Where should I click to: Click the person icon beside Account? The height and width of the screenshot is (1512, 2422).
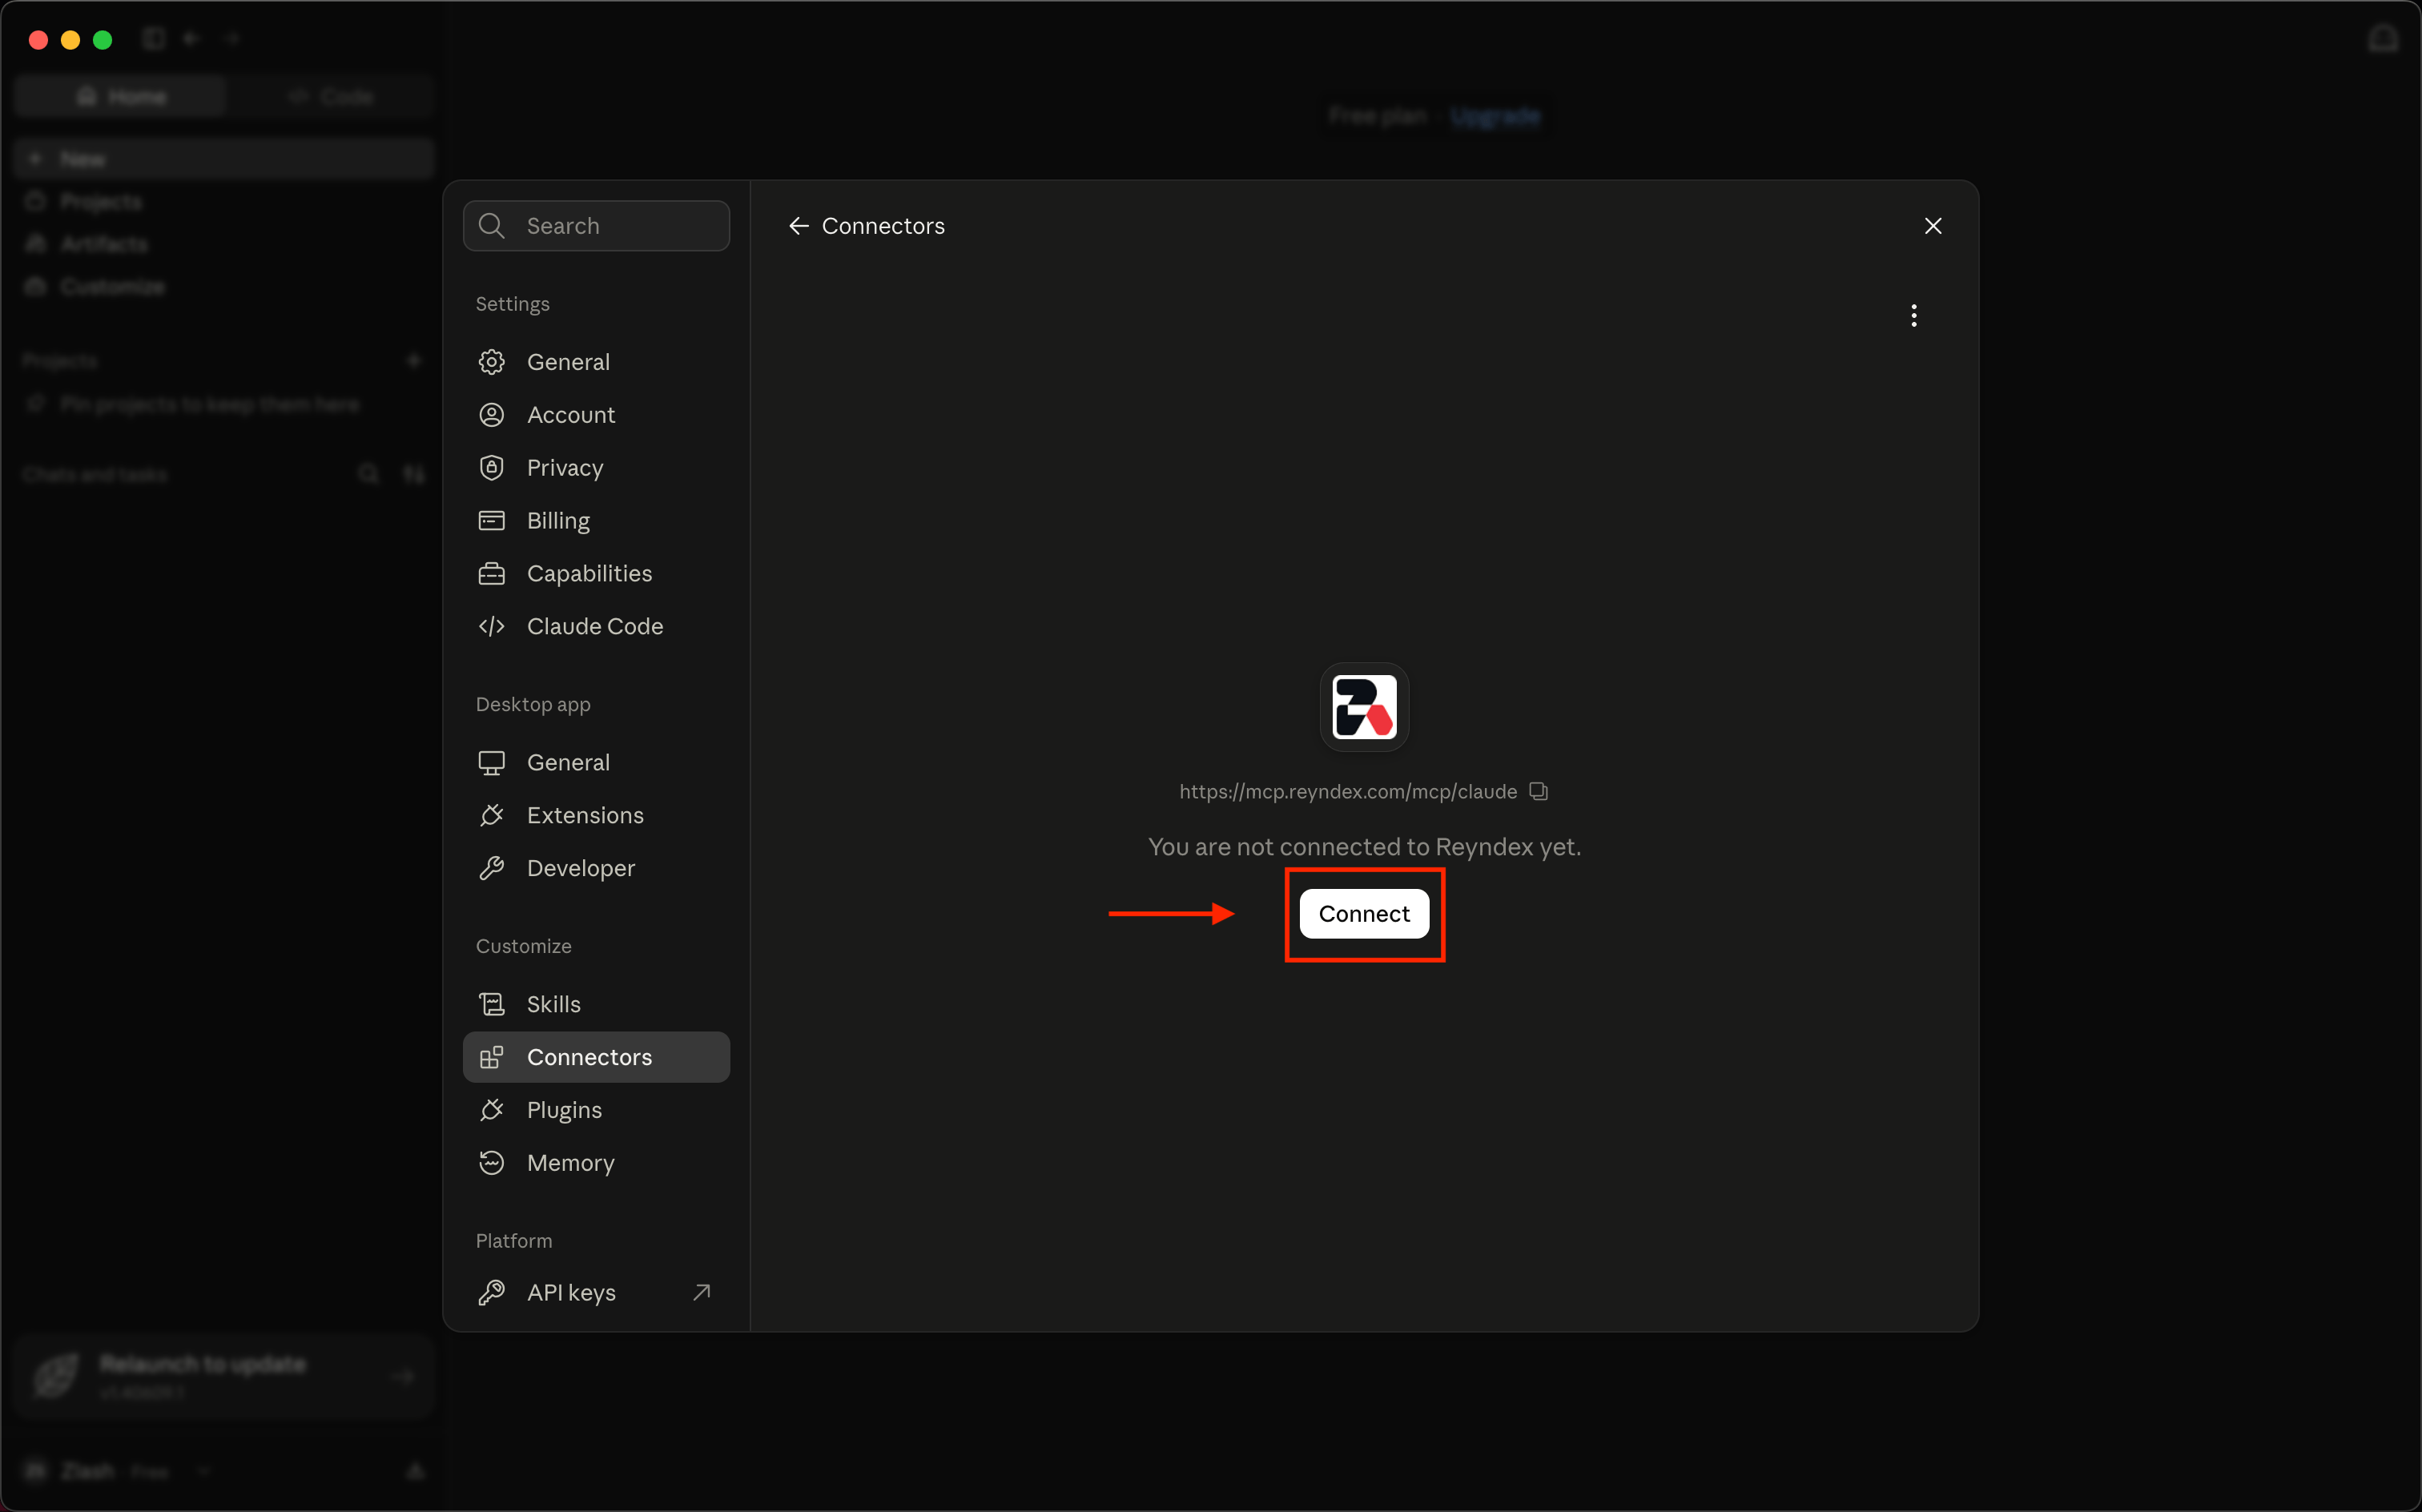[x=491, y=415]
